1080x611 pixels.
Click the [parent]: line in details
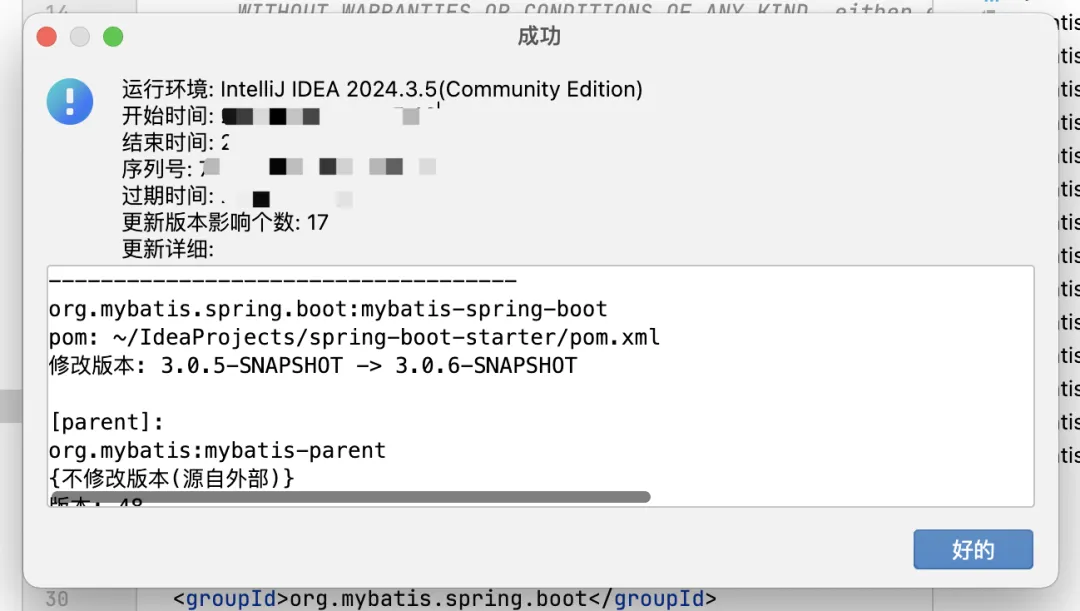107,422
